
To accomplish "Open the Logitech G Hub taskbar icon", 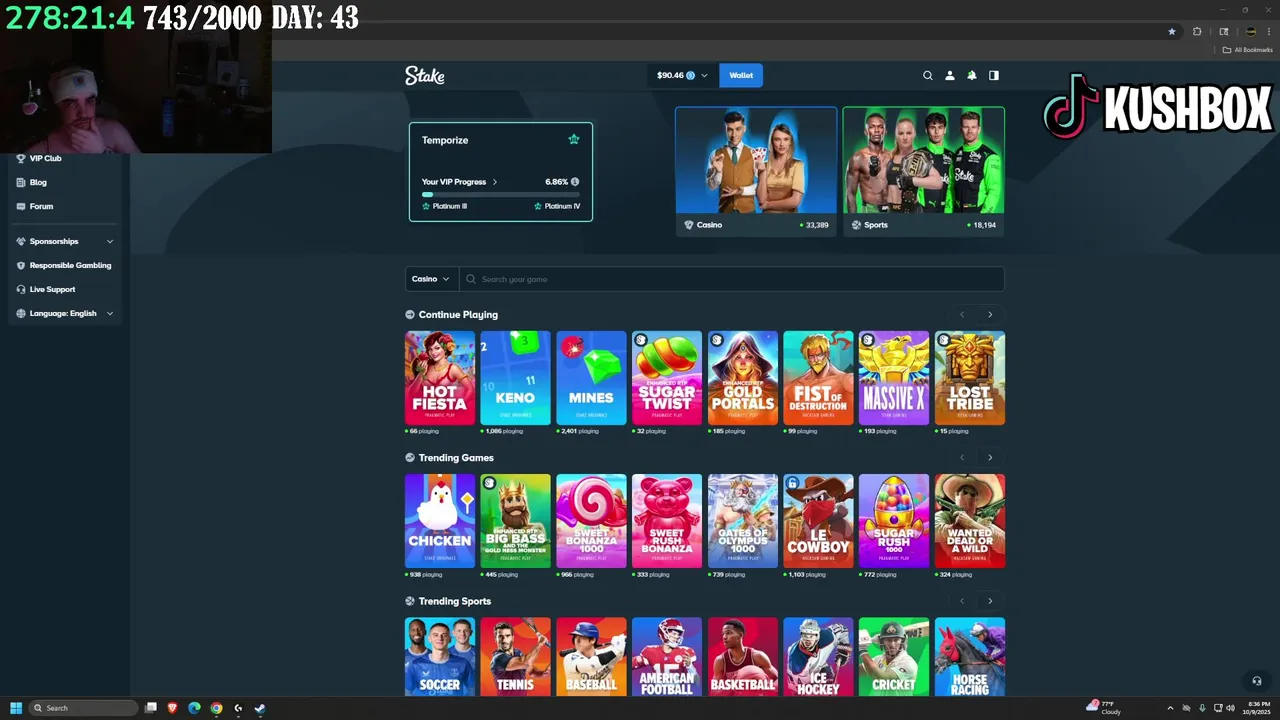I will click(238, 708).
